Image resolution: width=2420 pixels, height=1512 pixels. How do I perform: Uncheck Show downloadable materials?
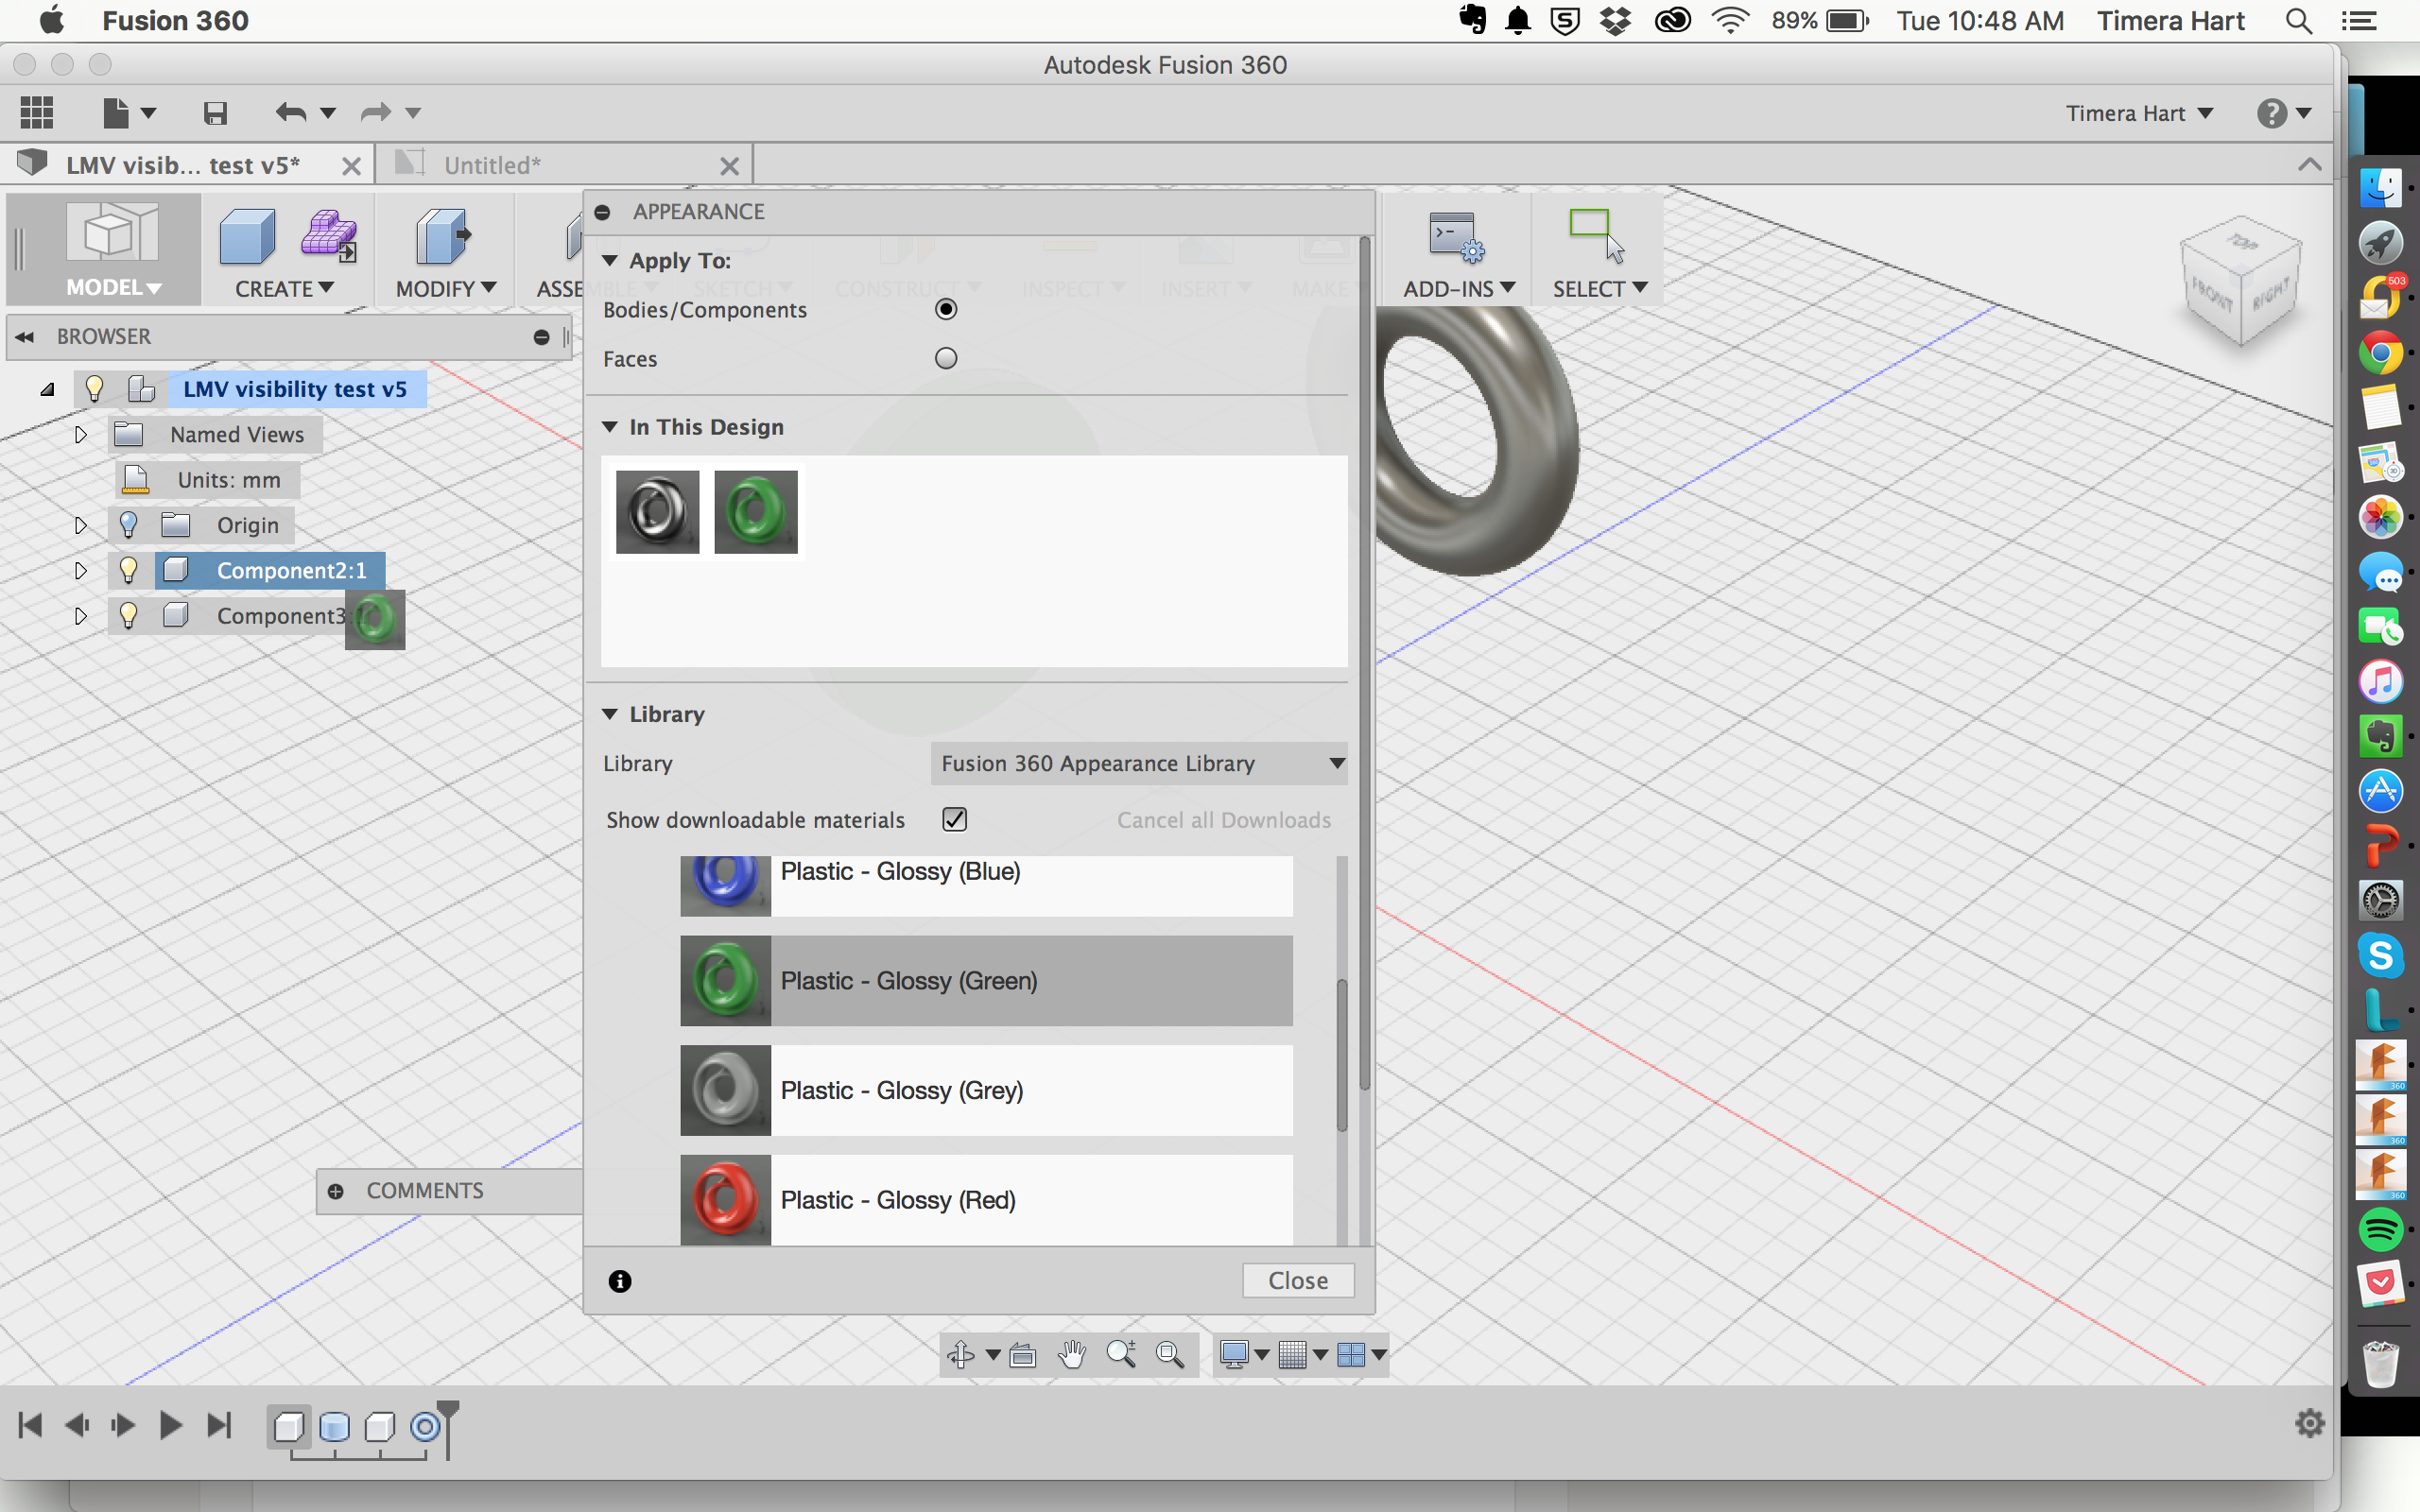tap(953, 818)
